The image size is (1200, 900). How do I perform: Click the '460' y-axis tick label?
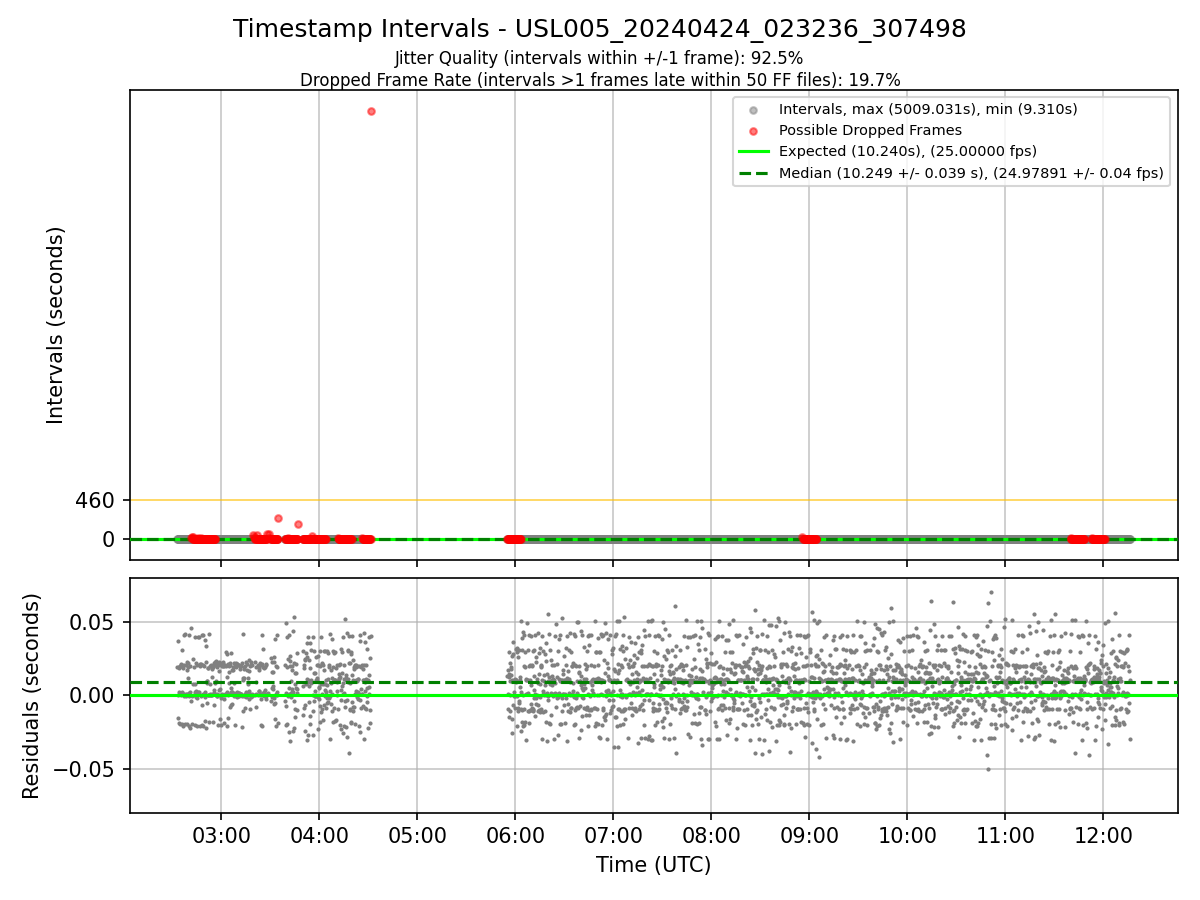click(95, 500)
